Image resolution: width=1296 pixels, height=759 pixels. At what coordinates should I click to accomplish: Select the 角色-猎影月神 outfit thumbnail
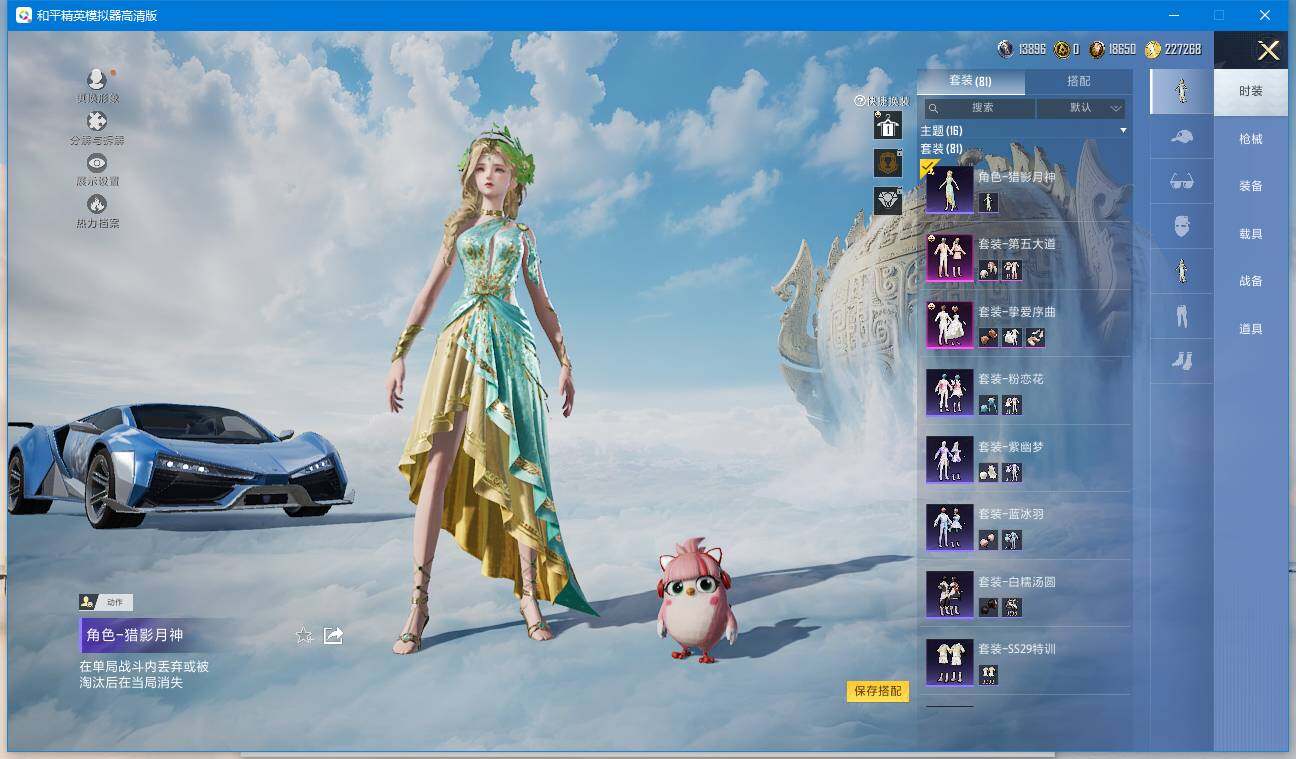(x=949, y=189)
